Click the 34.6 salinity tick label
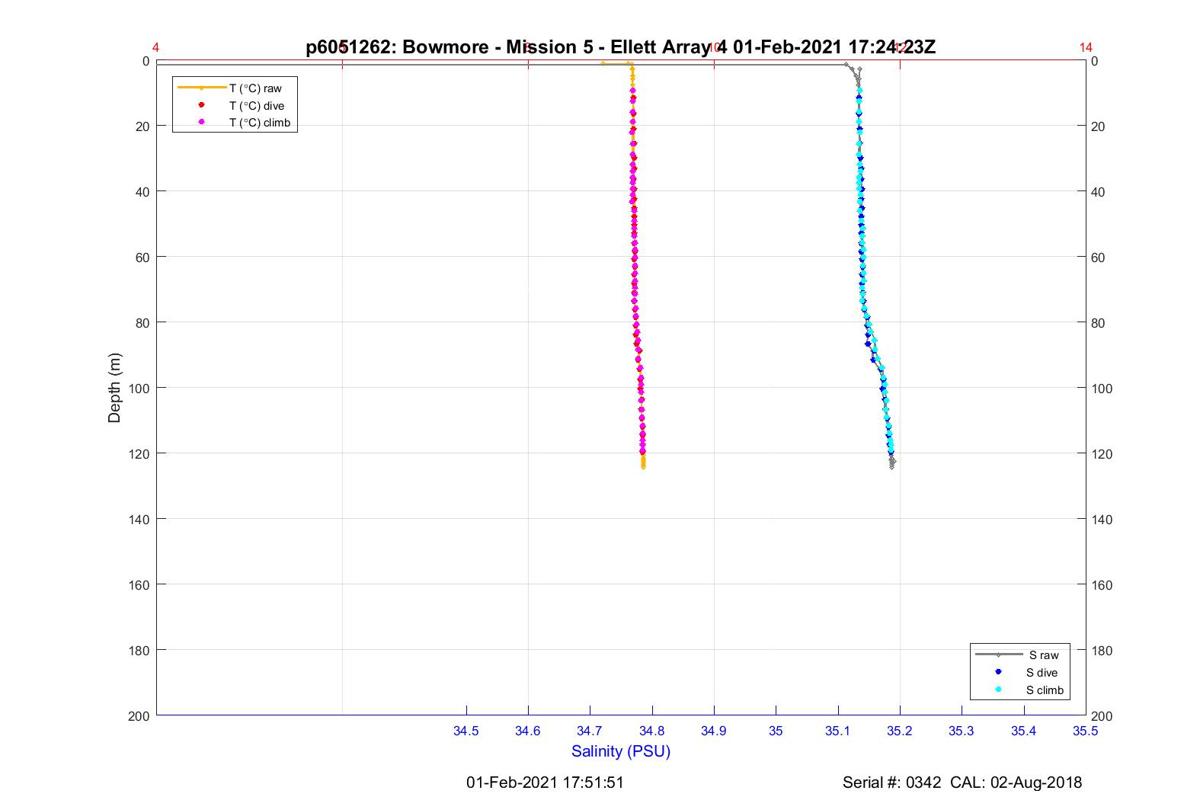 click(528, 731)
